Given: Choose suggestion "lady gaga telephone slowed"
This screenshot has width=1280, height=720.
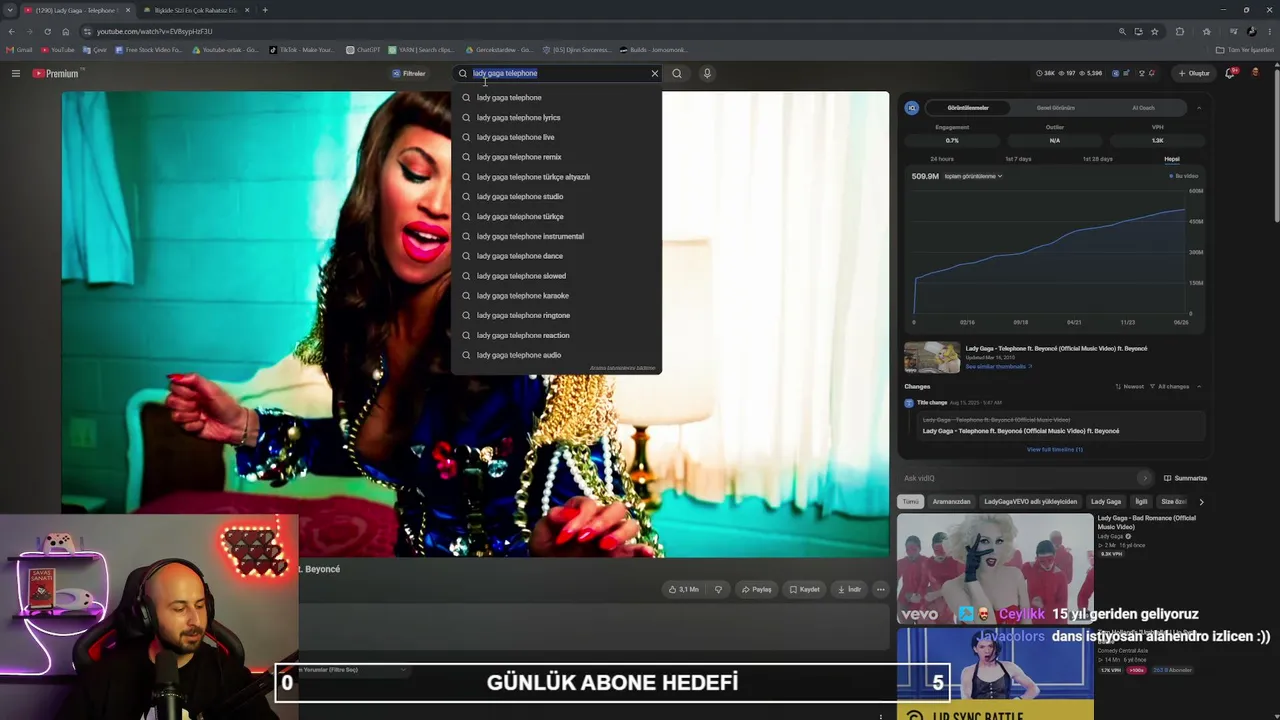Looking at the screenshot, I should (556, 276).
